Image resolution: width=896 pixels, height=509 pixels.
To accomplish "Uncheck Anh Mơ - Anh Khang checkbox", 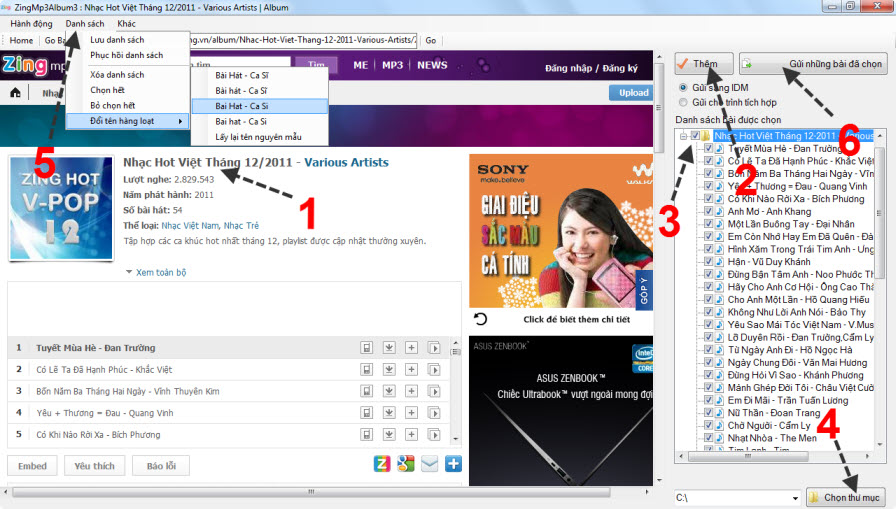I will click(x=708, y=211).
